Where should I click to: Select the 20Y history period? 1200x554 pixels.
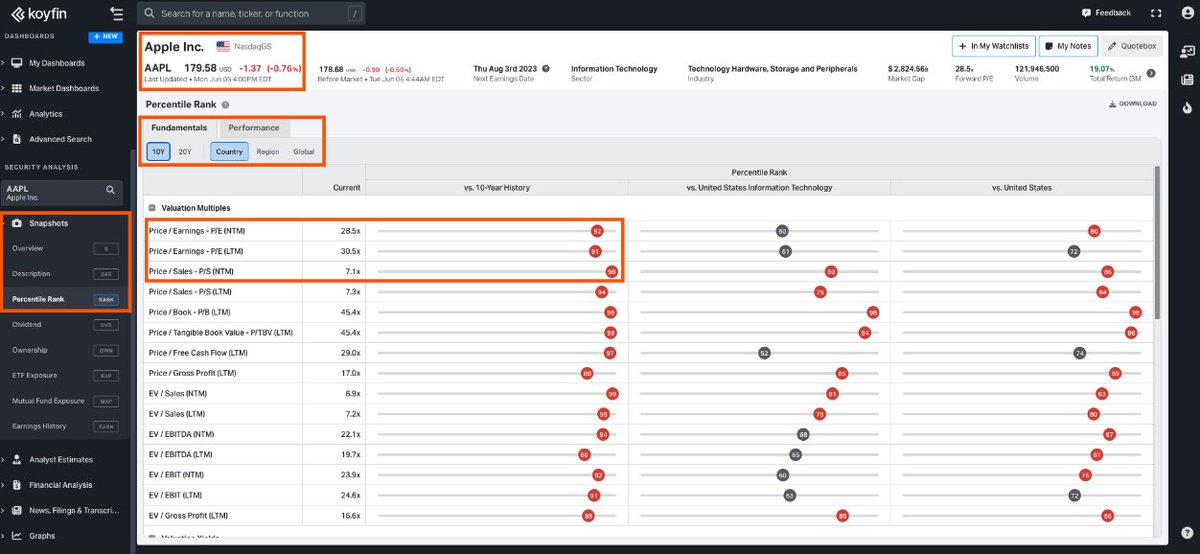click(185, 152)
